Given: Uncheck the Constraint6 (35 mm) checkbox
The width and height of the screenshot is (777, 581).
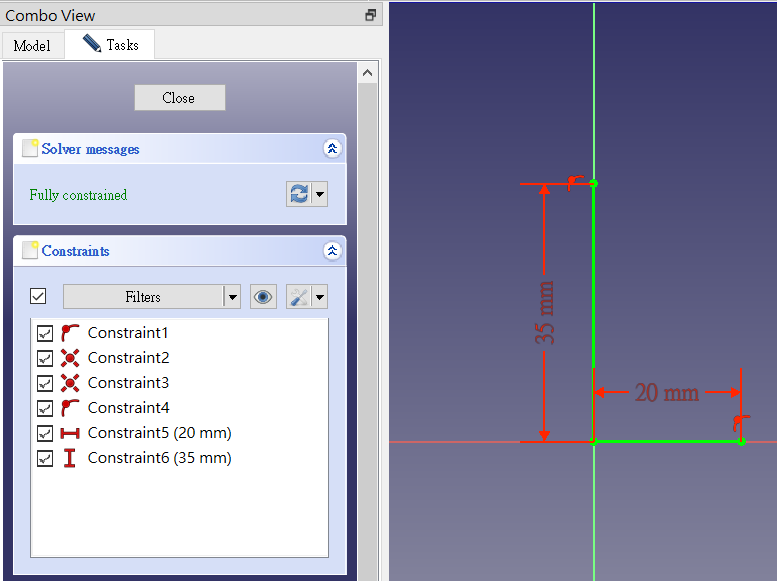Looking at the screenshot, I should pos(45,458).
